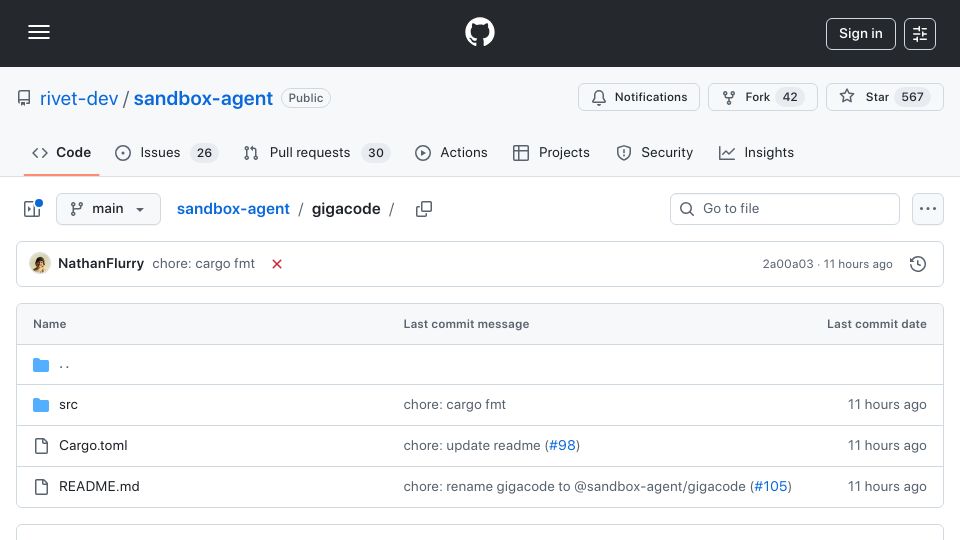Open the main branch dropdown
The image size is (960, 540).
click(x=108, y=209)
